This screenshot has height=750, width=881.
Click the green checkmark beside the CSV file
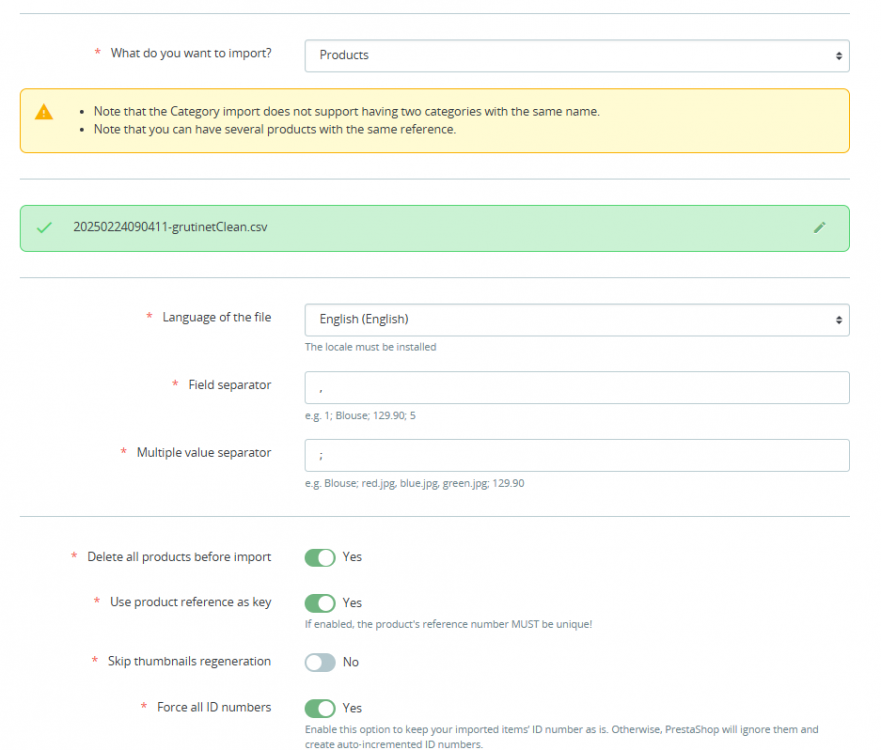pyautogui.click(x=44, y=228)
